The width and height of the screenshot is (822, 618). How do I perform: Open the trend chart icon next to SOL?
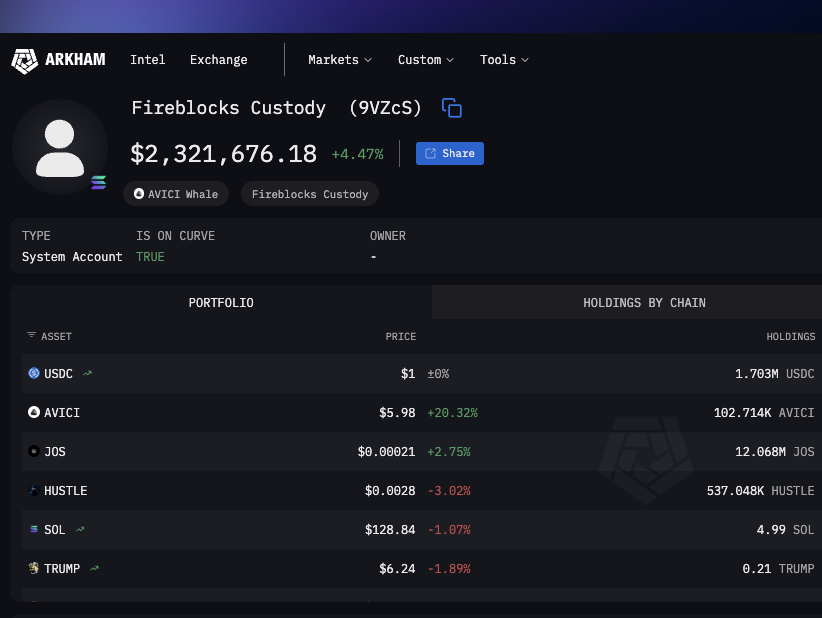(80, 529)
